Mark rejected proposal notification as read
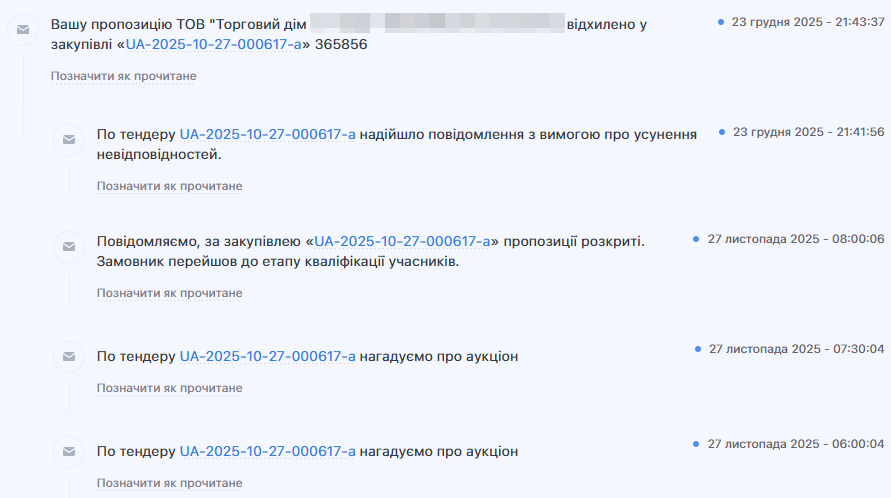891x498 pixels. (x=124, y=76)
